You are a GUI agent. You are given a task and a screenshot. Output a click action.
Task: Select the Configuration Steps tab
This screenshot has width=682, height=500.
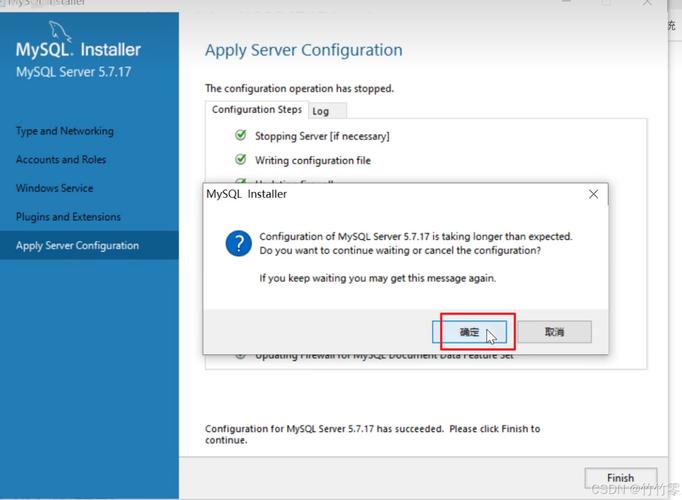pos(256,110)
